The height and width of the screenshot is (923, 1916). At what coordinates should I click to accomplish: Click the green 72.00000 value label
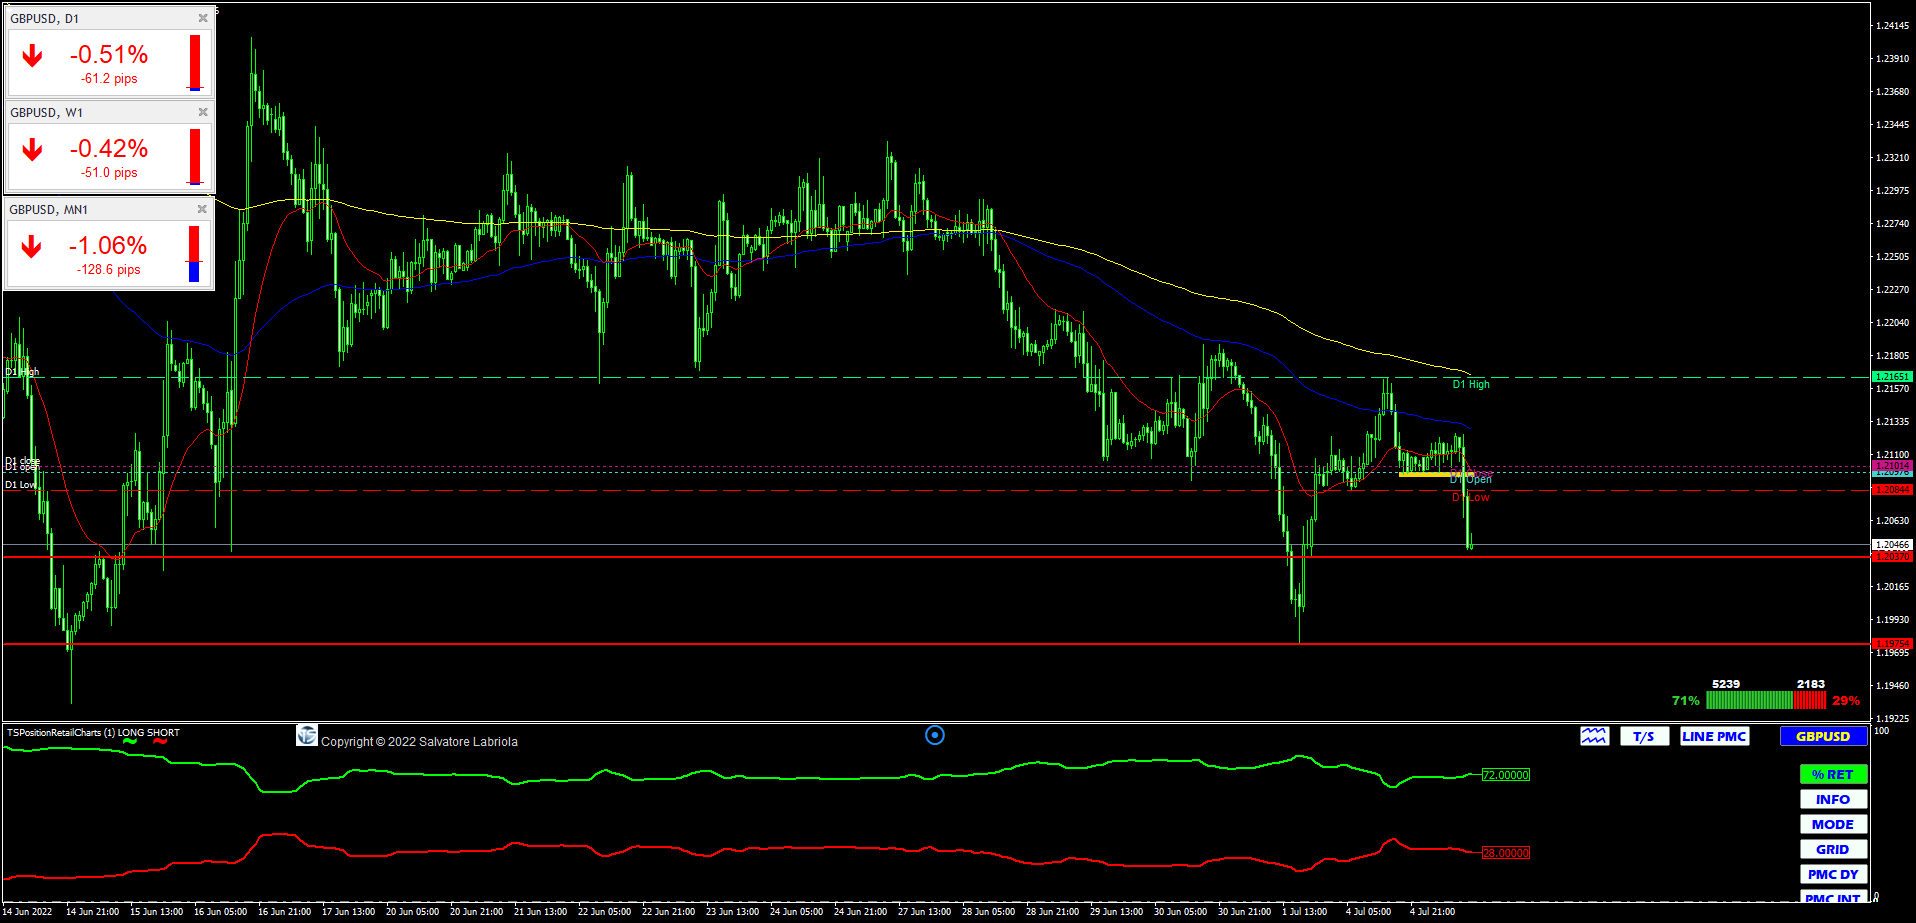[x=1506, y=775]
